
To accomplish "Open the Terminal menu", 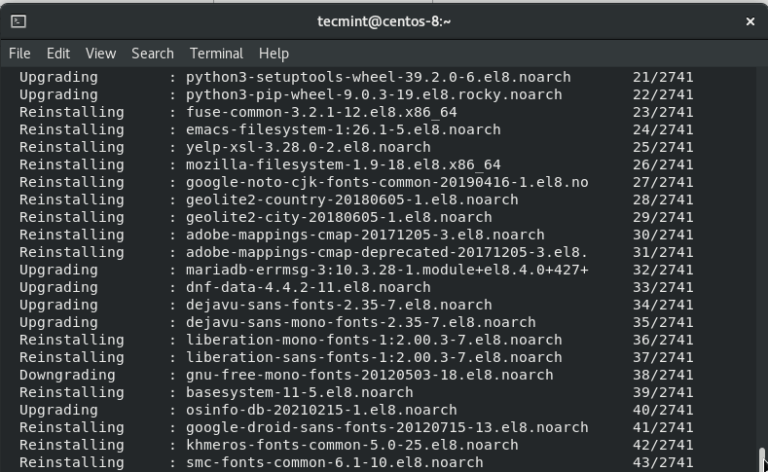I will (x=216, y=53).
